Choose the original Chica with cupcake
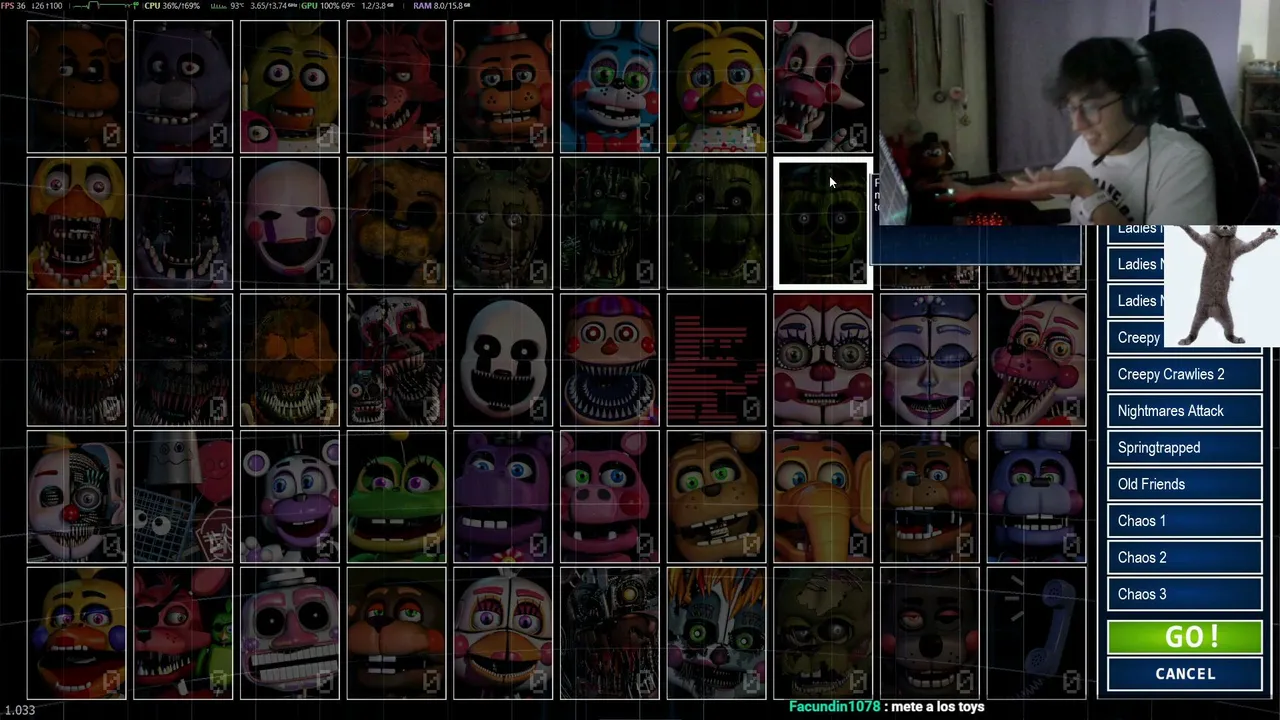Image resolution: width=1280 pixels, height=720 pixels. click(290, 86)
